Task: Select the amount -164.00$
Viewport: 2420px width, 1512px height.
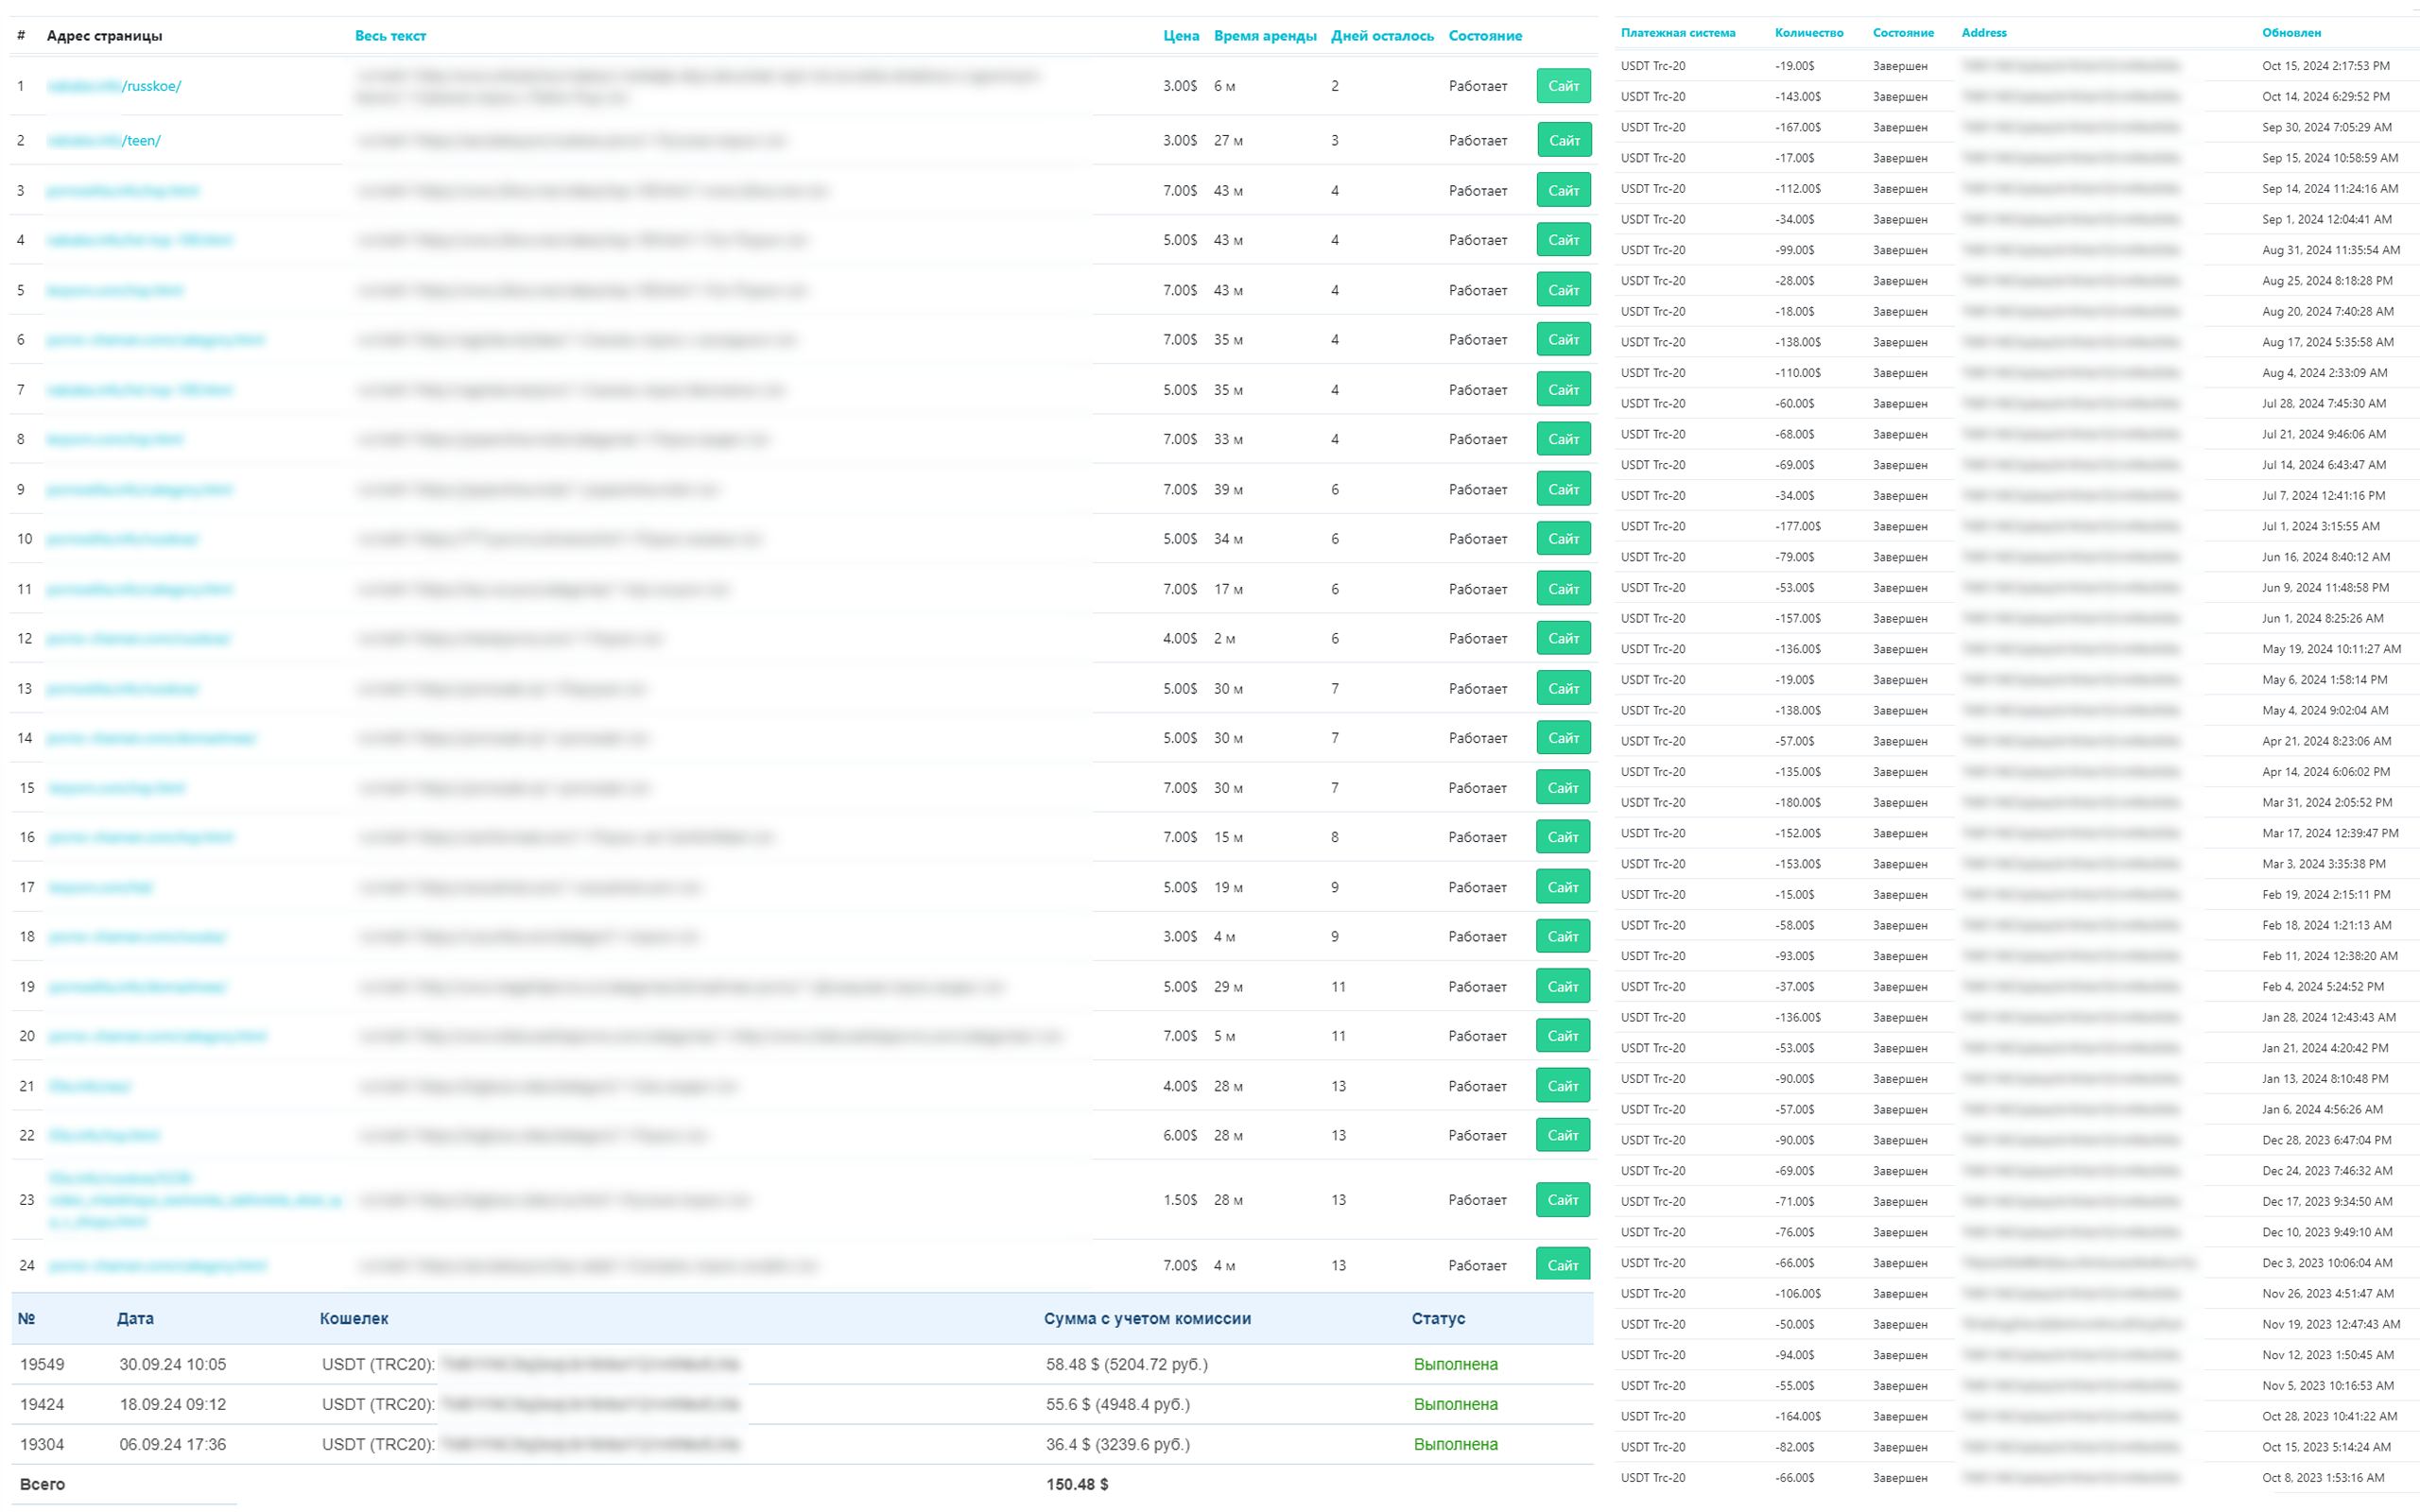Action: pyautogui.click(x=1798, y=1416)
